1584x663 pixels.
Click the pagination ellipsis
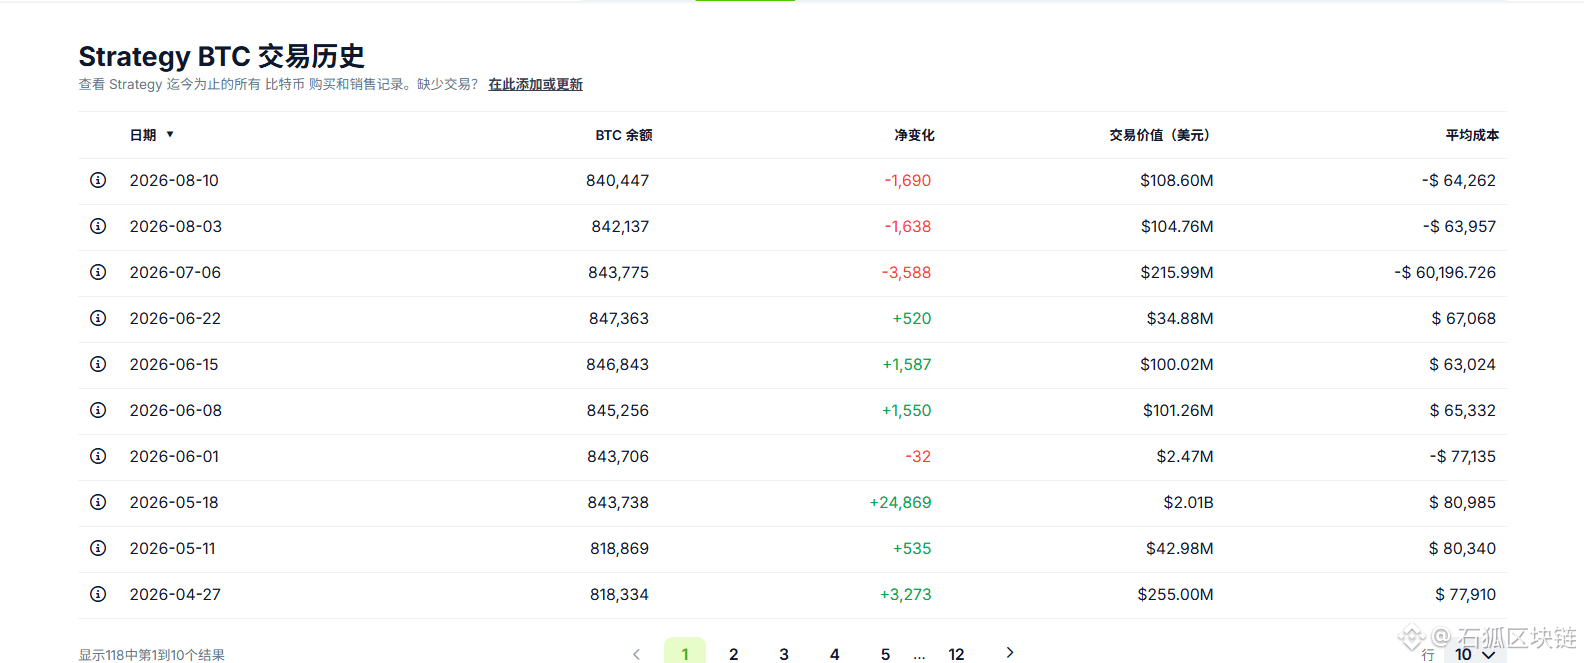920,656
